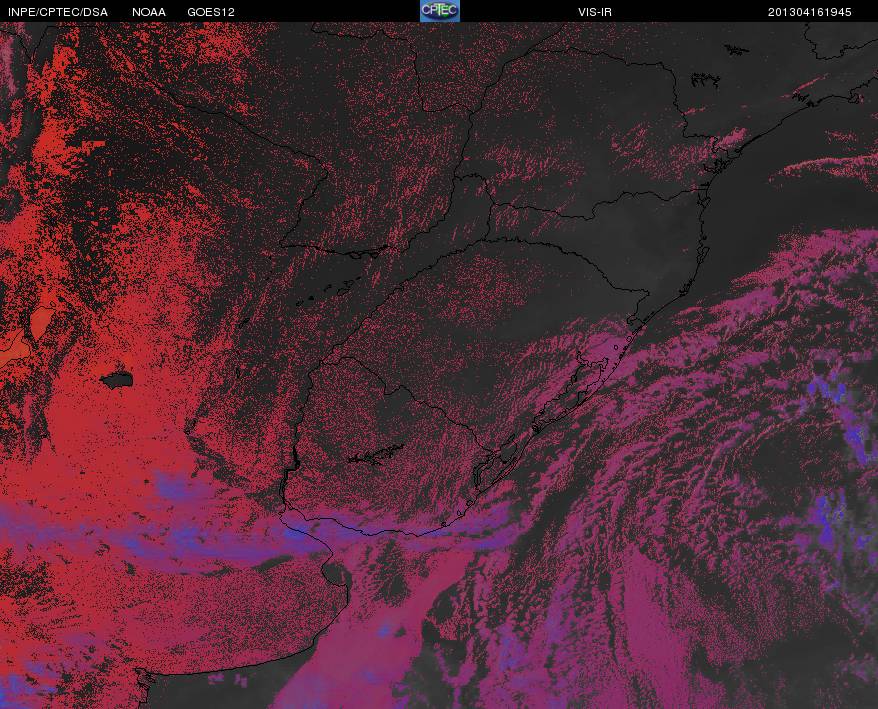Viewport: 878px width, 709px height.
Task: Click the NOAA label in the header
Action: [149, 12]
